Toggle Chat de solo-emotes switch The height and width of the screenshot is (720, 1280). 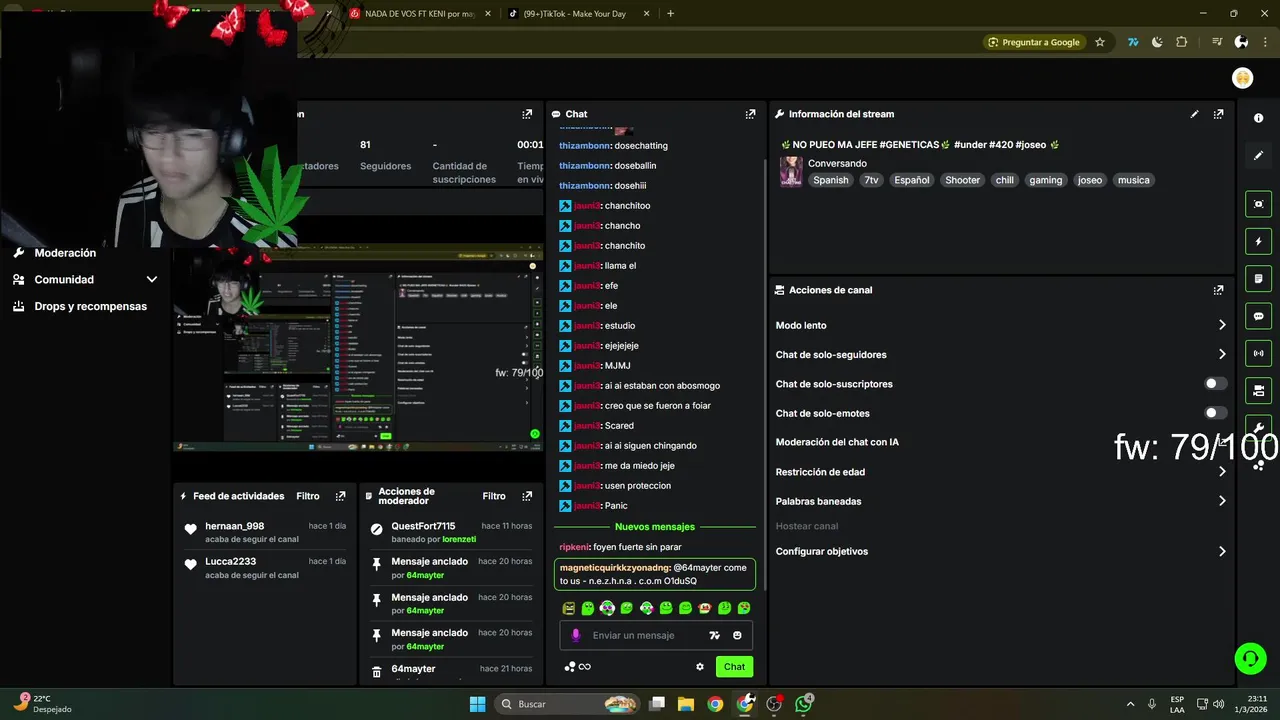[x=1215, y=413]
